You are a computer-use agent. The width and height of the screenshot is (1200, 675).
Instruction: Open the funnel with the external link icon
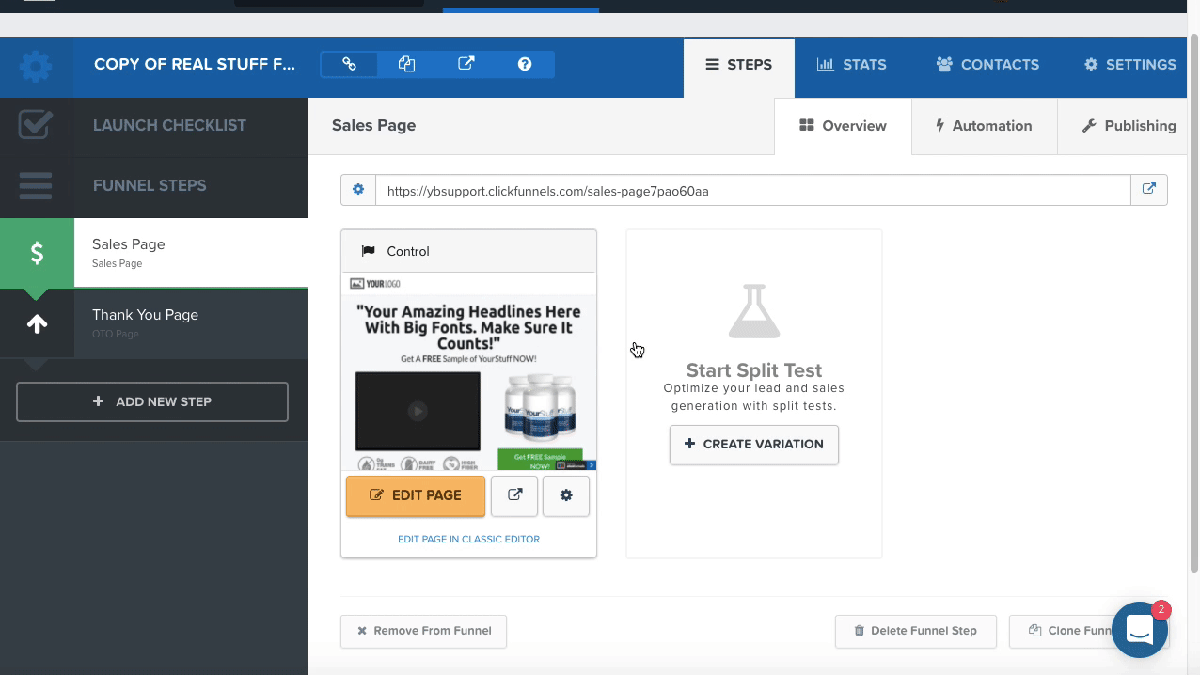465,62
